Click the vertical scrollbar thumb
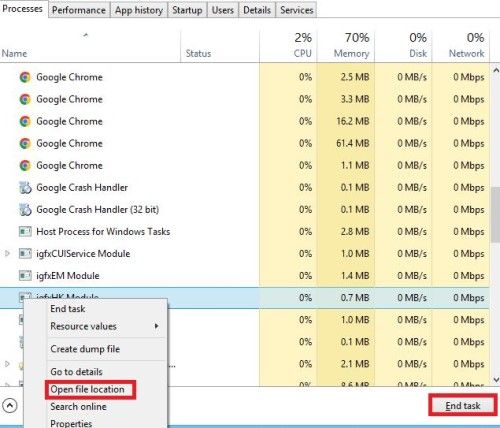Viewport: 500px width, 428px height. point(496,215)
